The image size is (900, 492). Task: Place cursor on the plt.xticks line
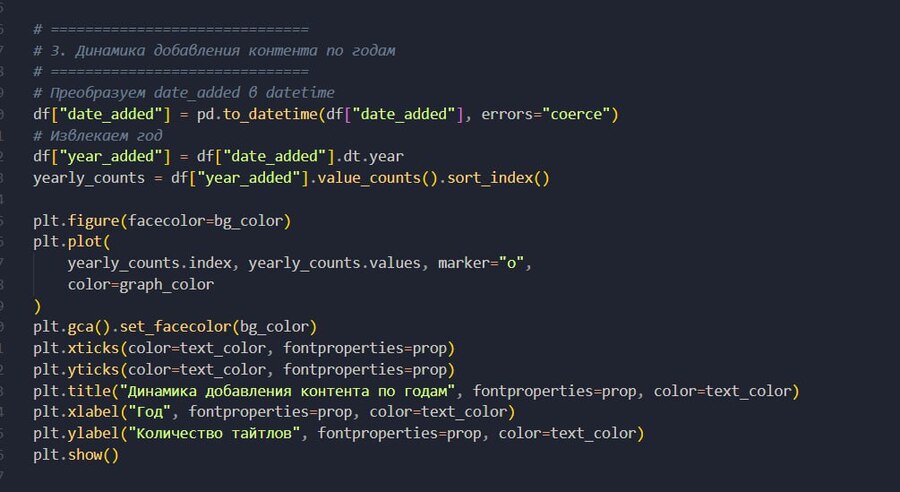coord(244,348)
